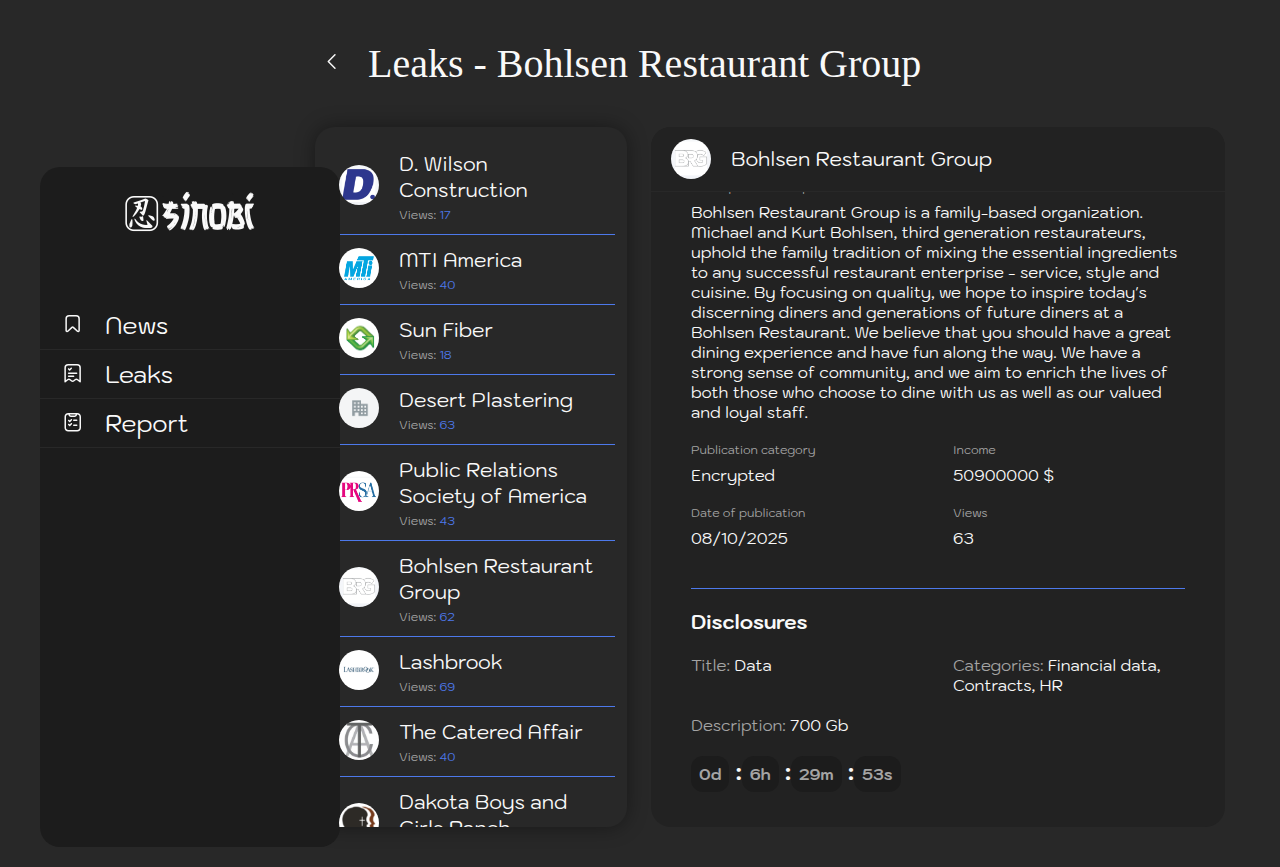Click the Report checklist icon

click(x=73, y=423)
